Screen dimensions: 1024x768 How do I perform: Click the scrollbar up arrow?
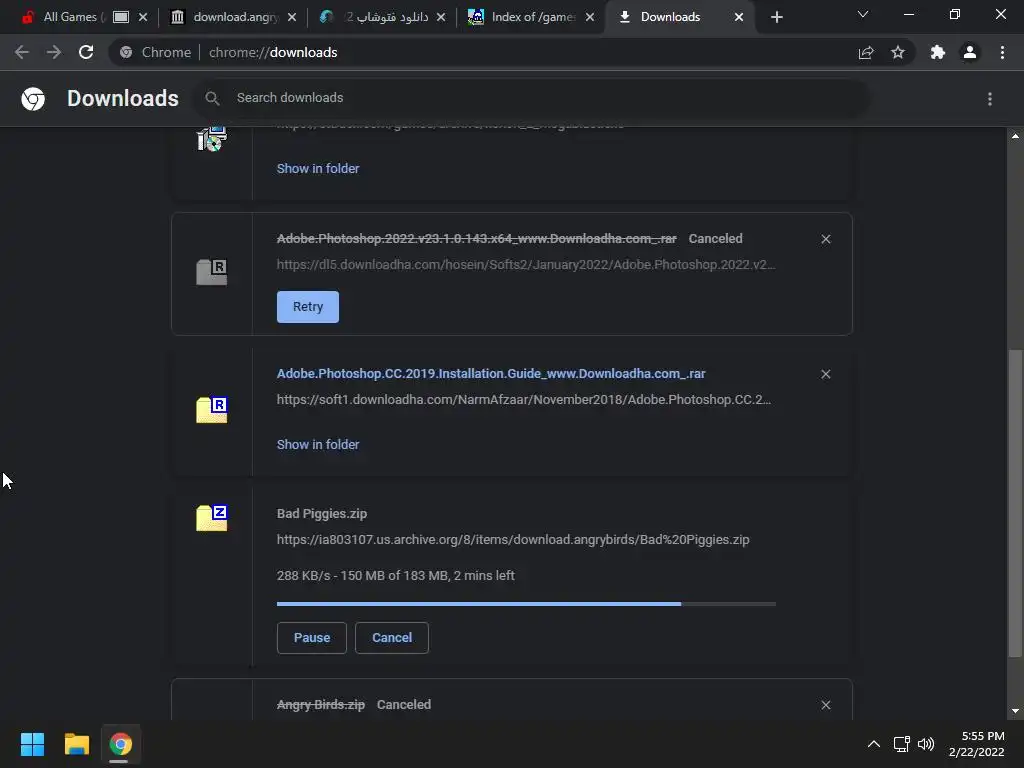(x=1015, y=136)
